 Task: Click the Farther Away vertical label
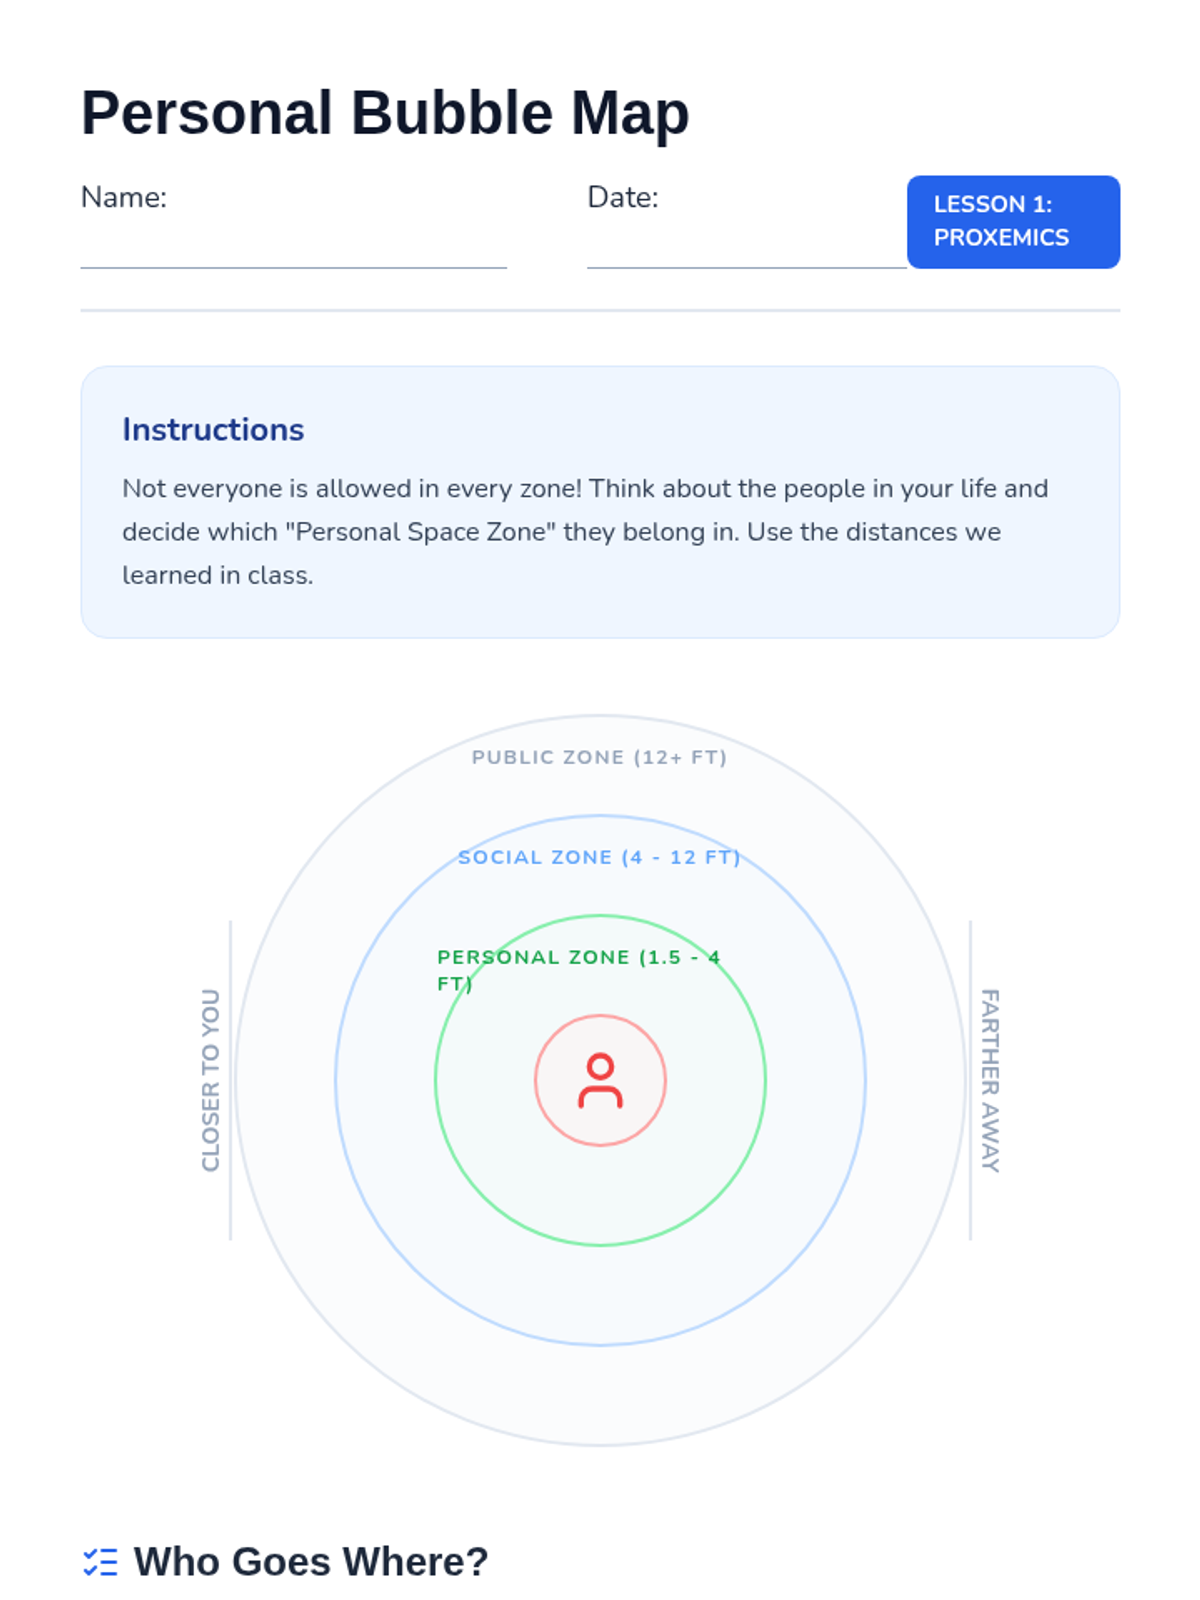pos(989,1080)
